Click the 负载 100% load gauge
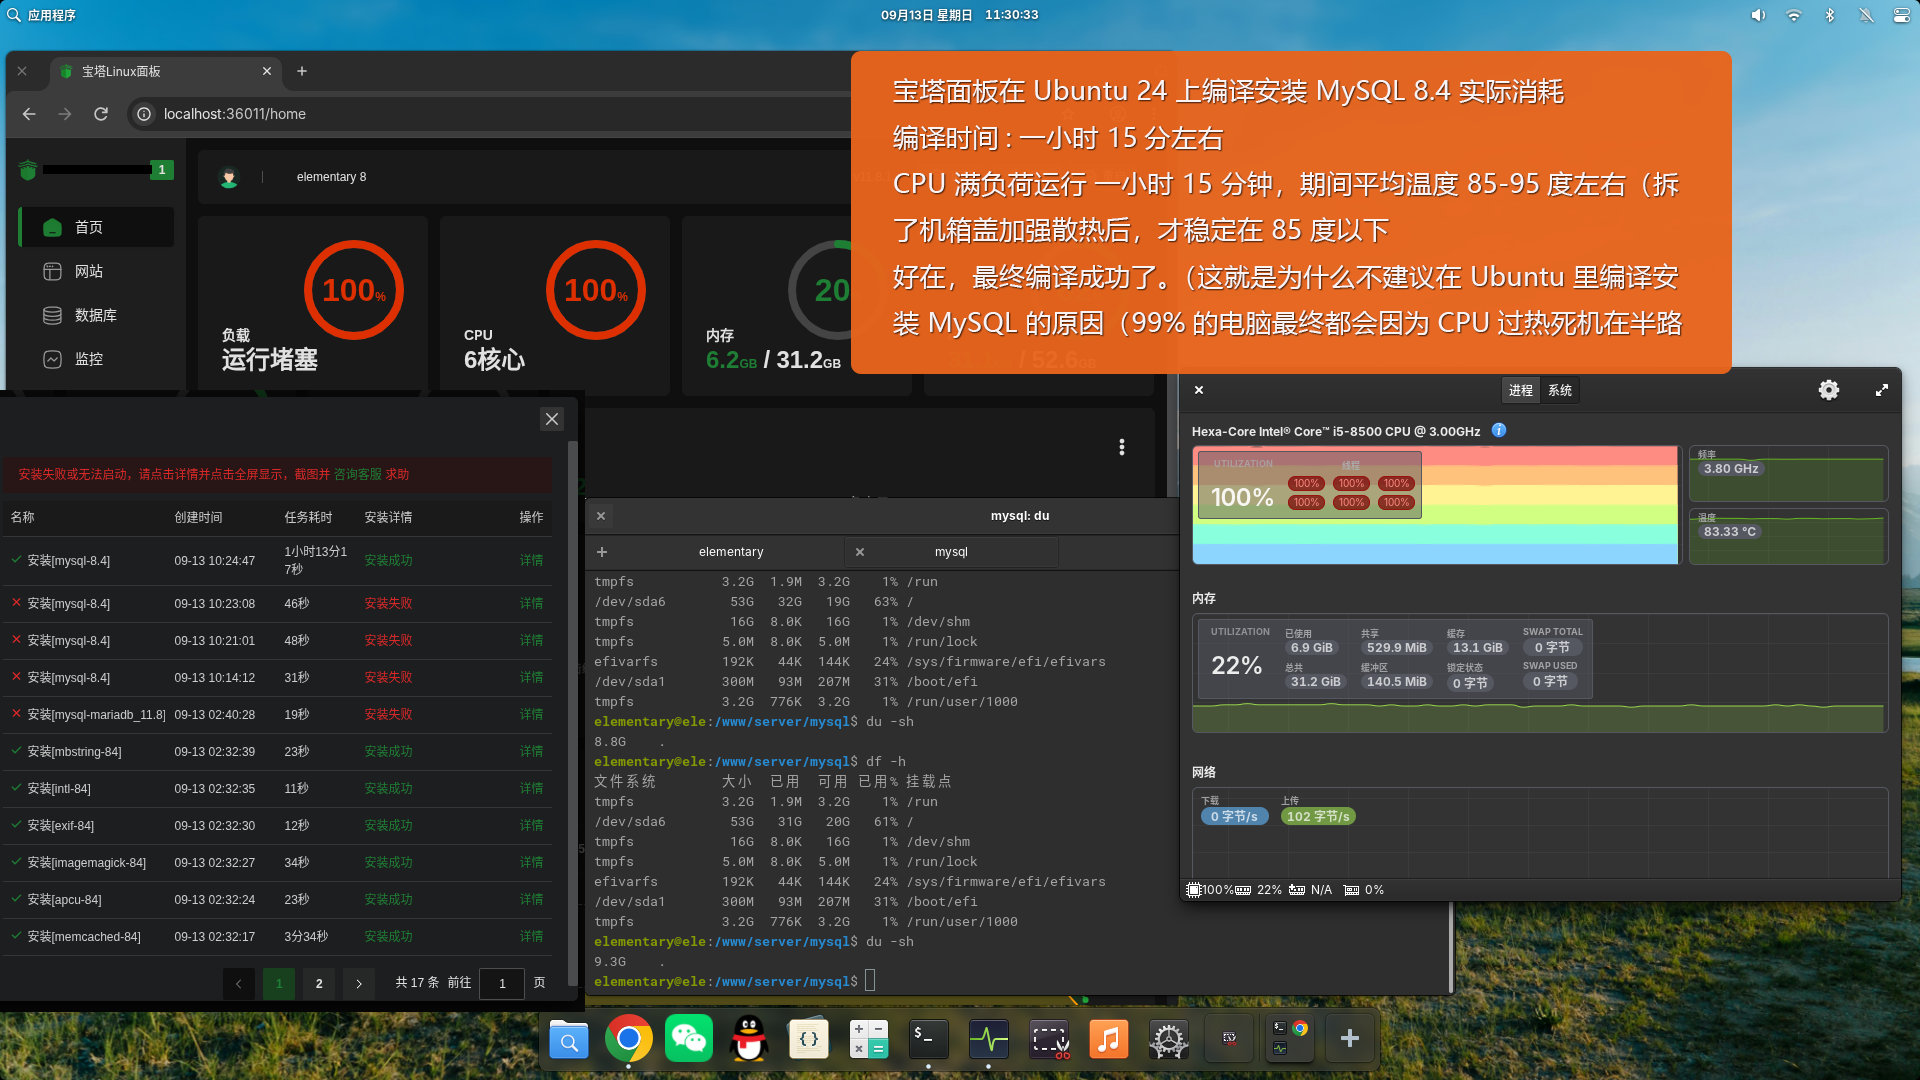 pyautogui.click(x=354, y=290)
